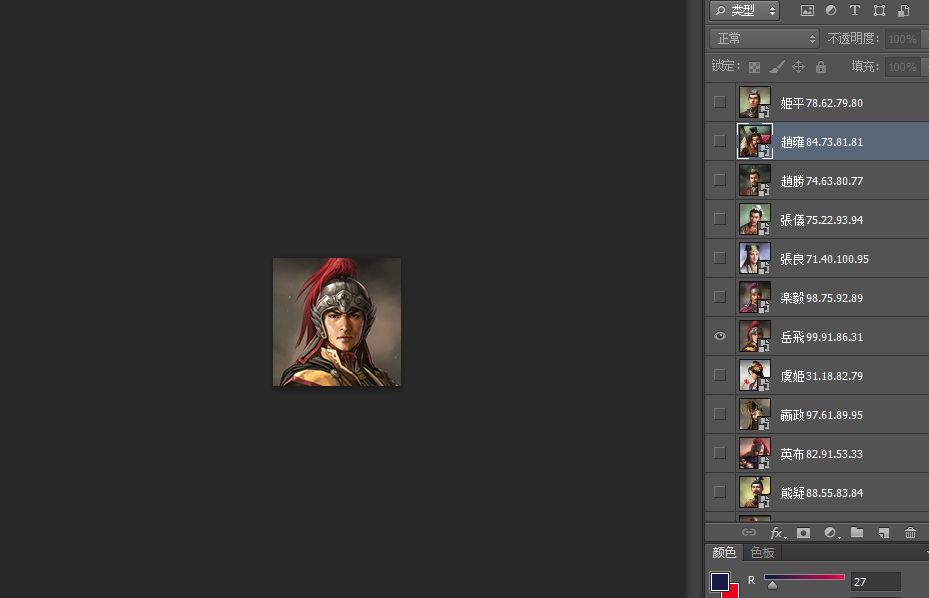The image size is (929, 598).
Task: Click the 填充 fill value field
Action: [x=902, y=67]
